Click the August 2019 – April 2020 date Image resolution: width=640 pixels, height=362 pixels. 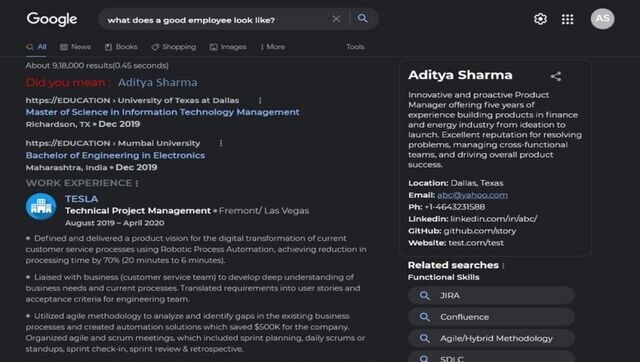(x=115, y=223)
